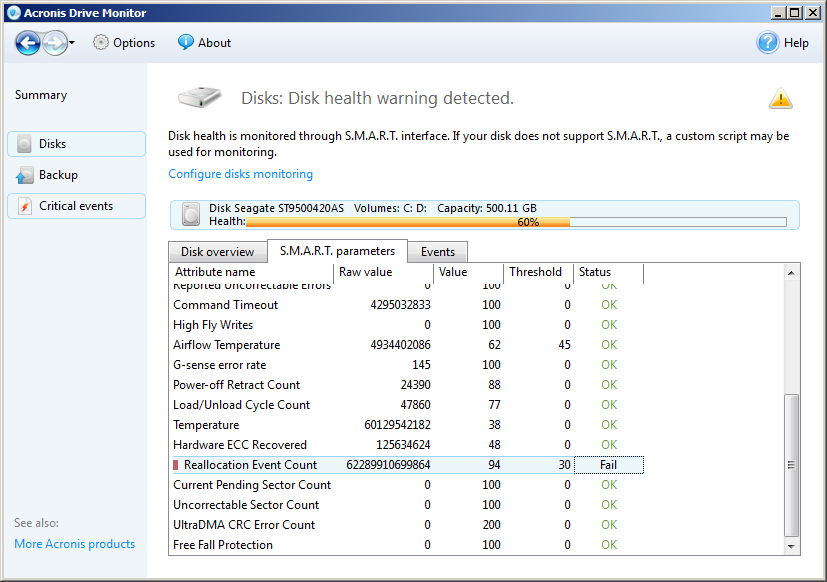Select the Reallocation Event Count row name
The image size is (827, 582).
tap(250, 465)
